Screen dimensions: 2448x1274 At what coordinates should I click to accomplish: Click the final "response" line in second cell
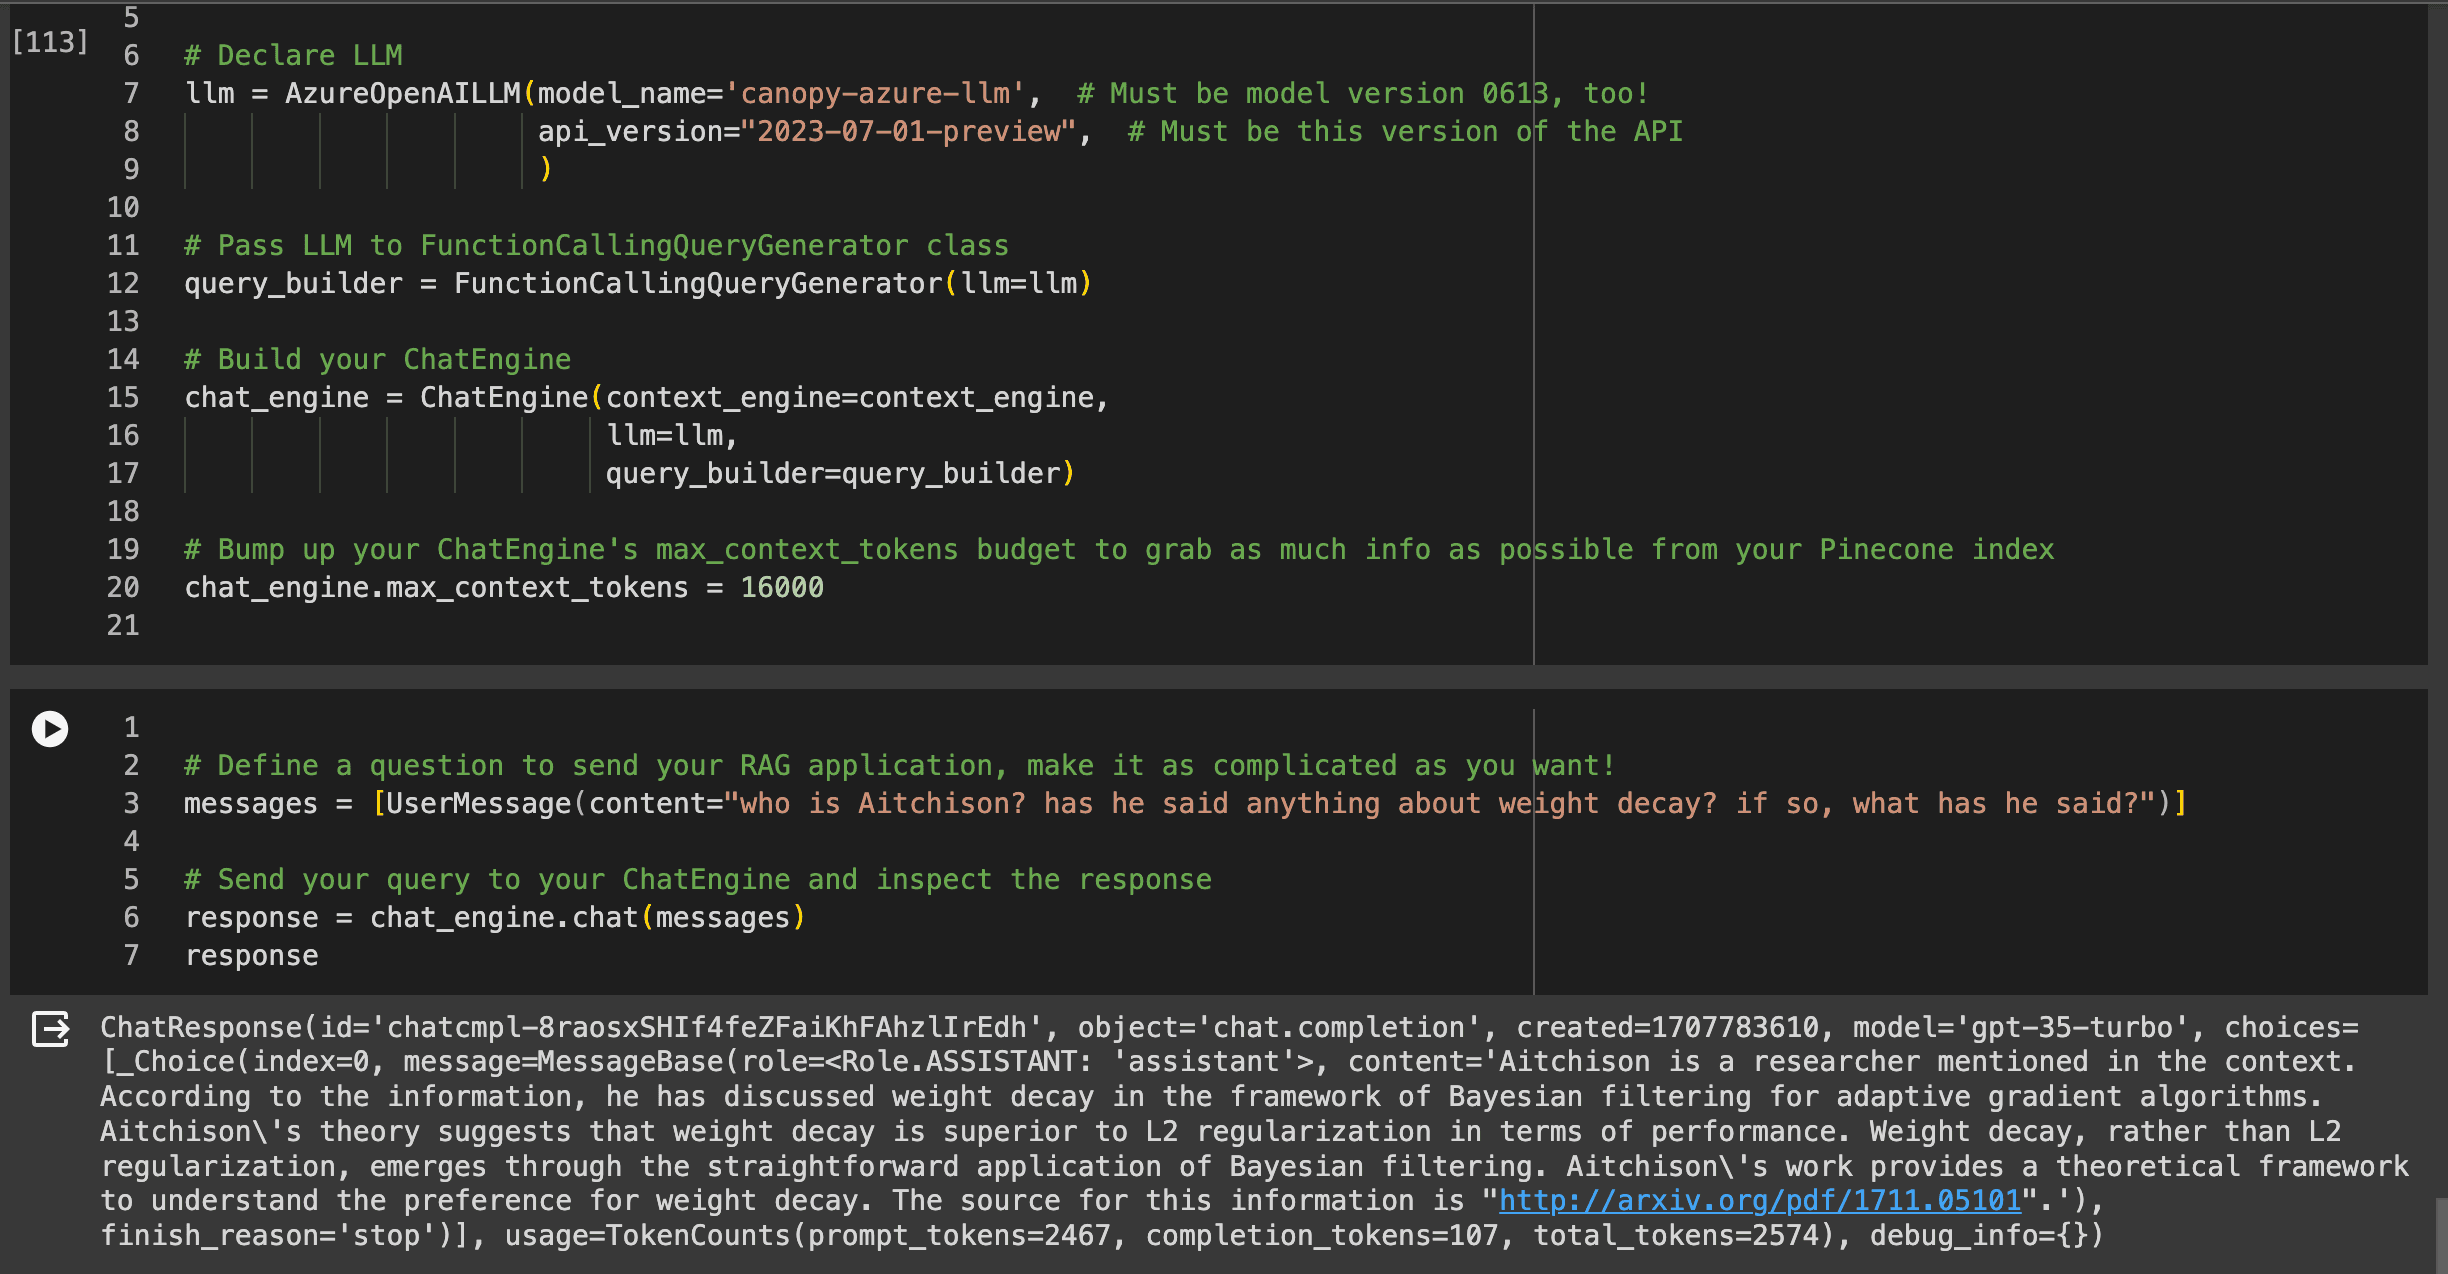point(252,956)
